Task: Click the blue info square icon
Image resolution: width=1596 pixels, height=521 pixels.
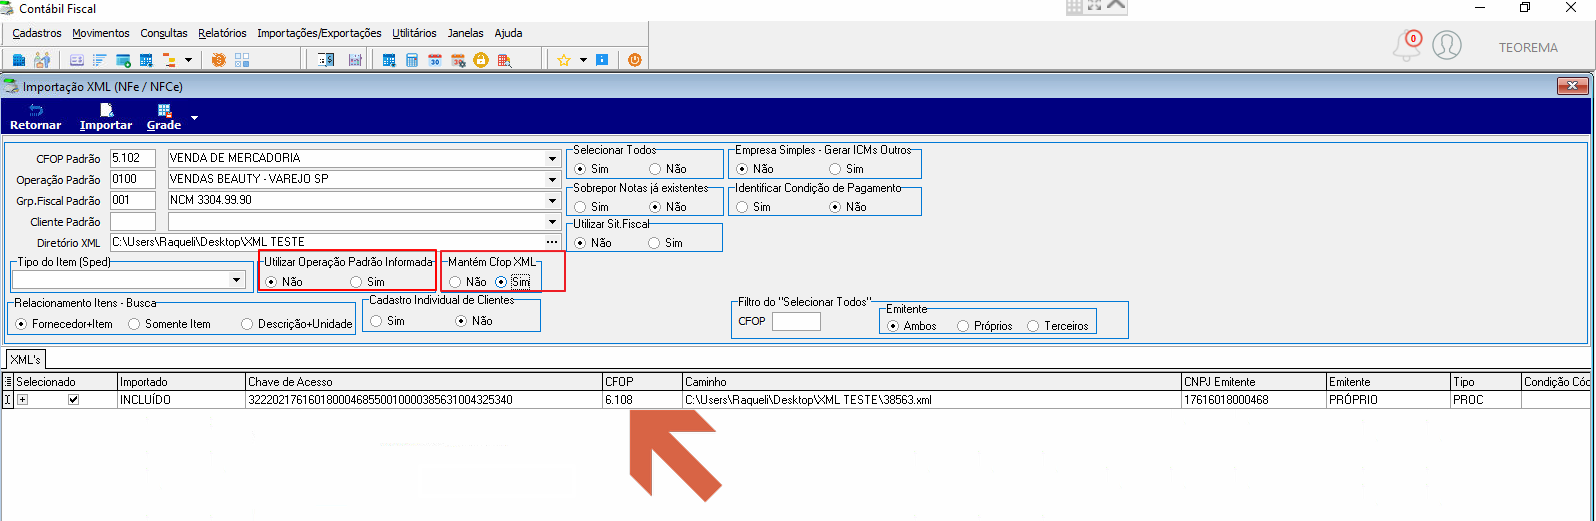Action: [x=602, y=60]
